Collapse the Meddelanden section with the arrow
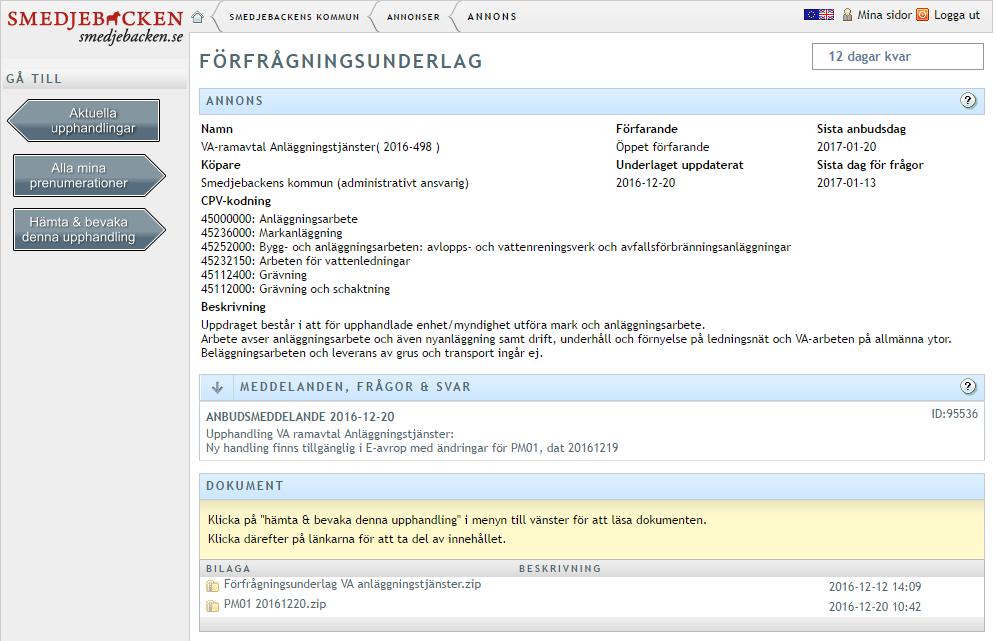 pyautogui.click(x=217, y=387)
